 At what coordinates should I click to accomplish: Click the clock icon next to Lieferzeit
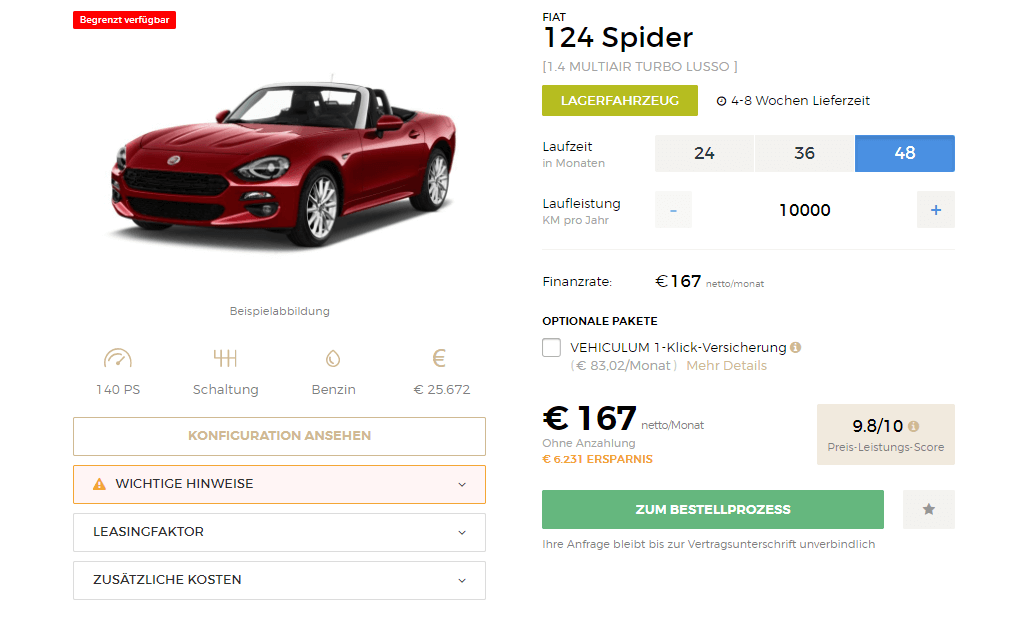(721, 101)
